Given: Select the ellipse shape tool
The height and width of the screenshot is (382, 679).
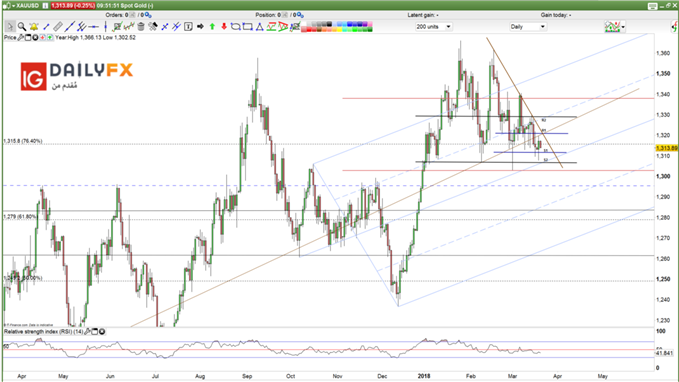Looking at the screenshot, I should pyautogui.click(x=236, y=27).
